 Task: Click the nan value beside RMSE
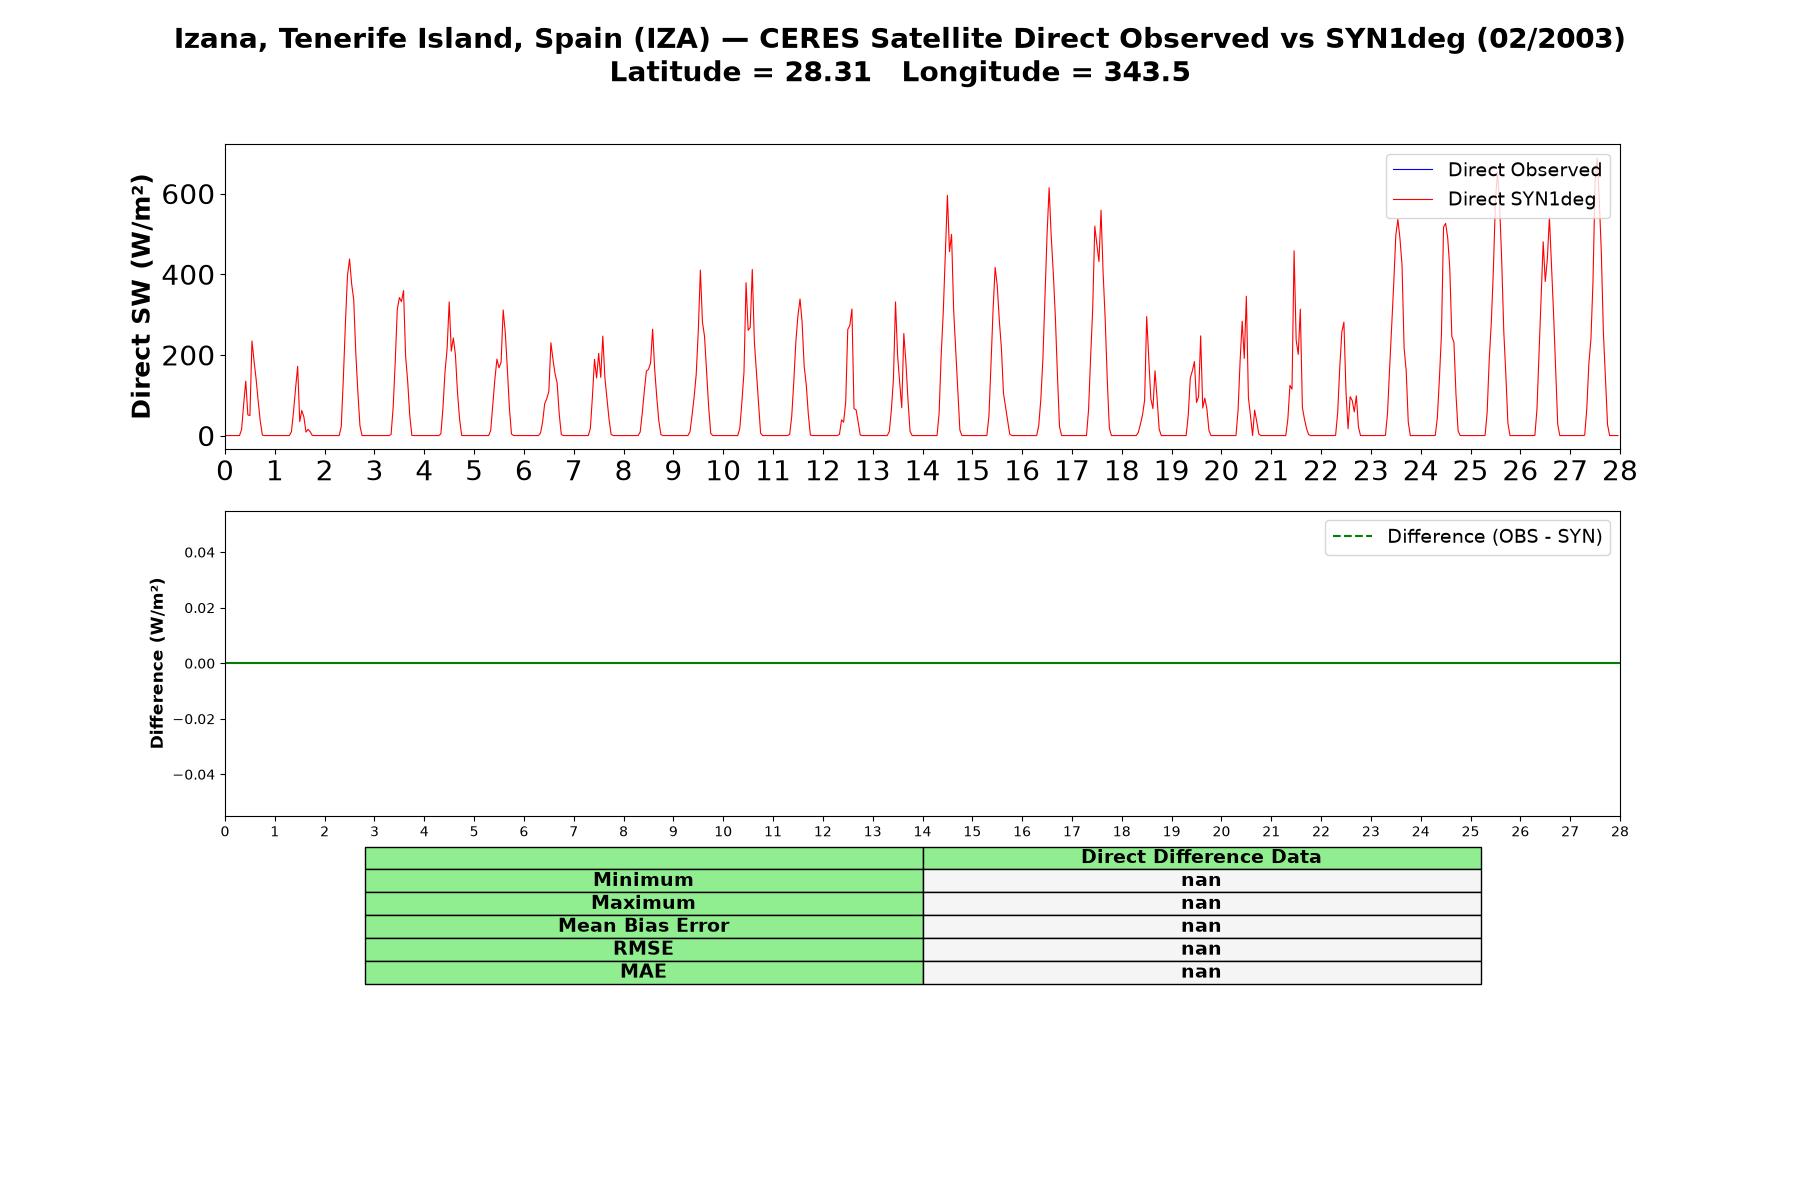(1201, 949)
